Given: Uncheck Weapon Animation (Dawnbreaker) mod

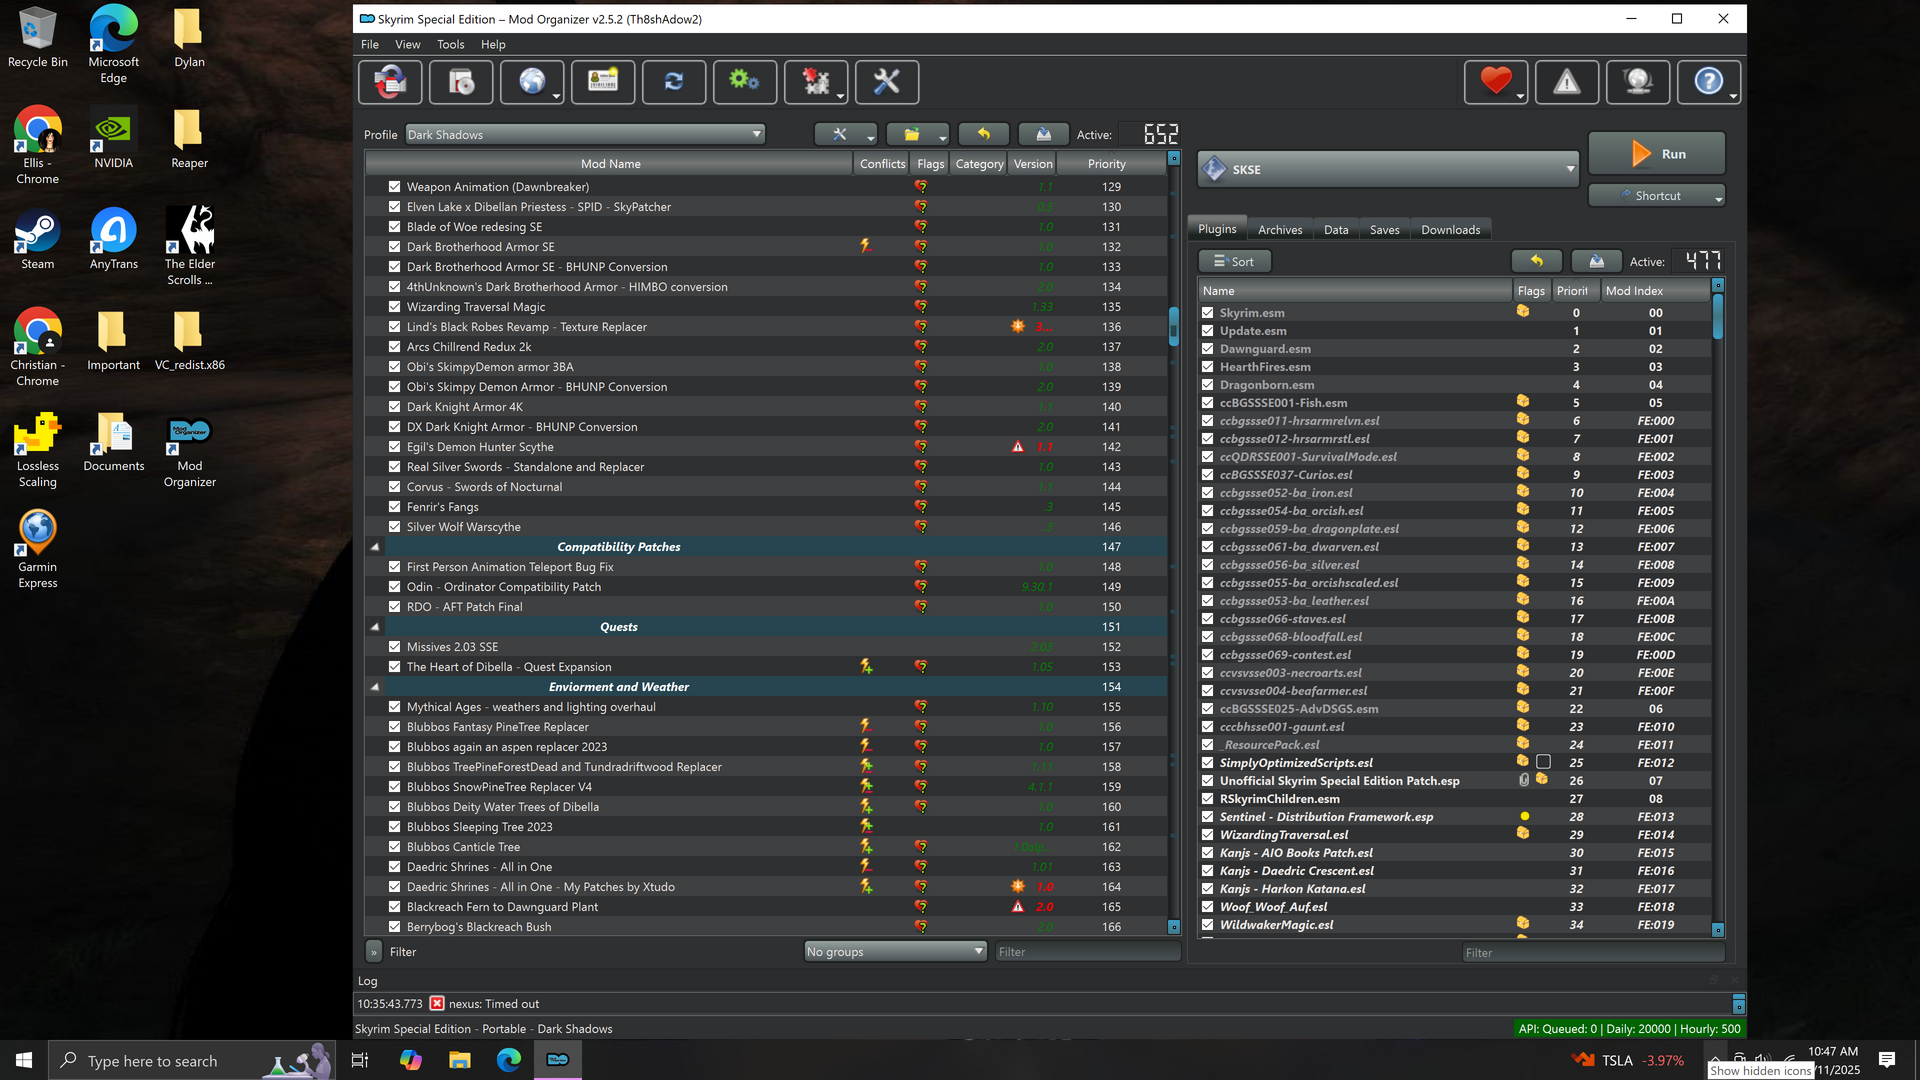Looking at the screenshot, I should click(395, 187).
